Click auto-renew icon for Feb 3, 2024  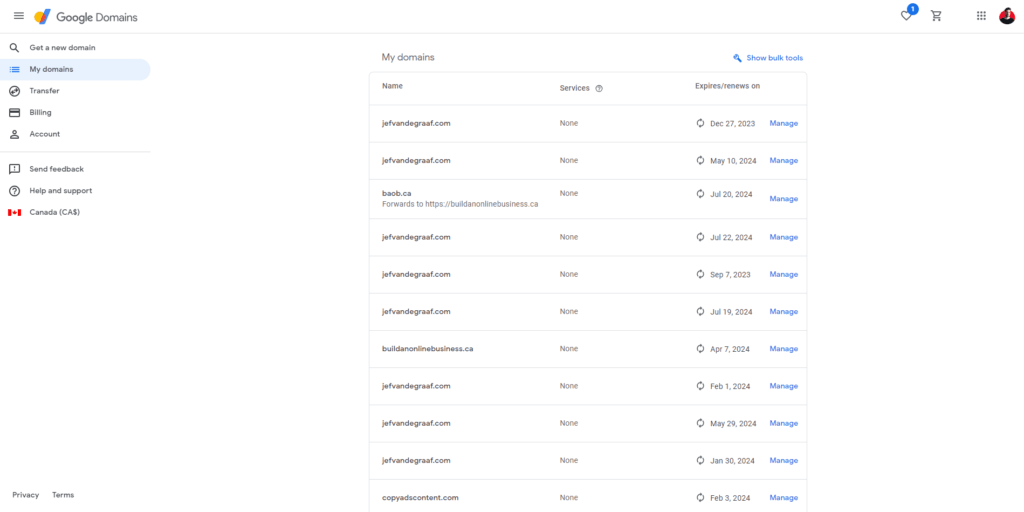click(701, 497)
